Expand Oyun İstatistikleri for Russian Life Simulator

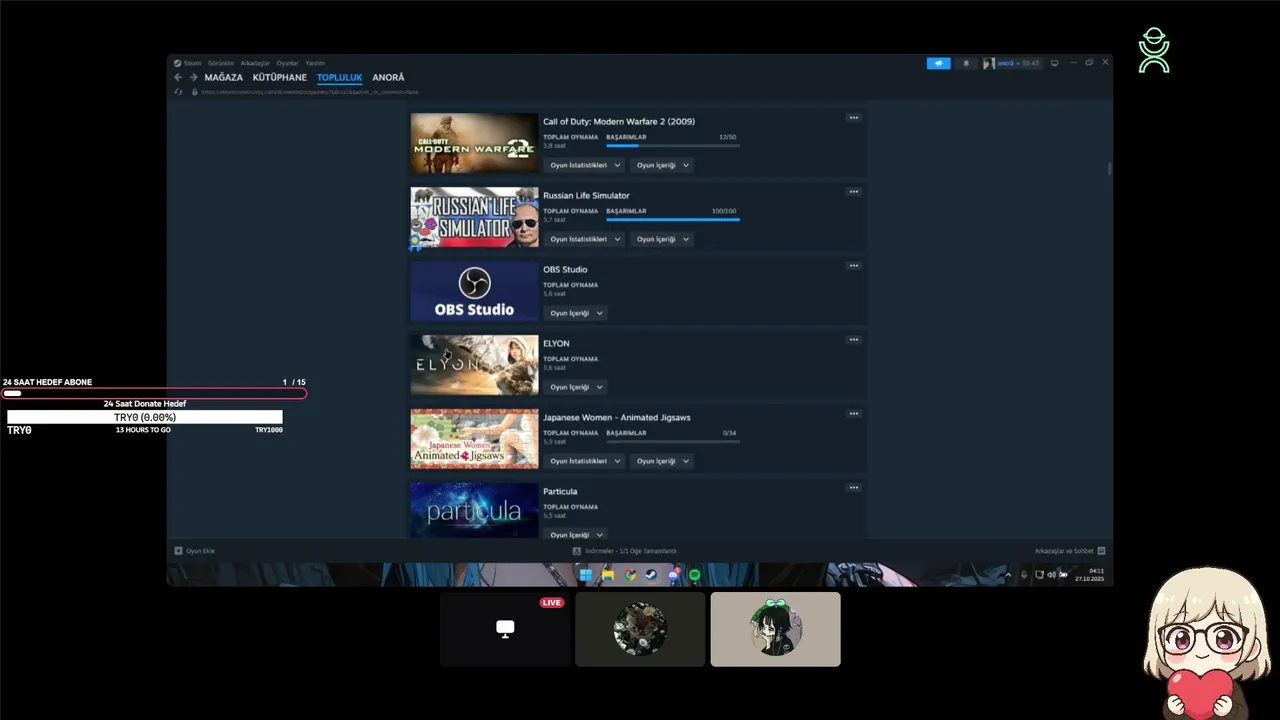[585, 239]
